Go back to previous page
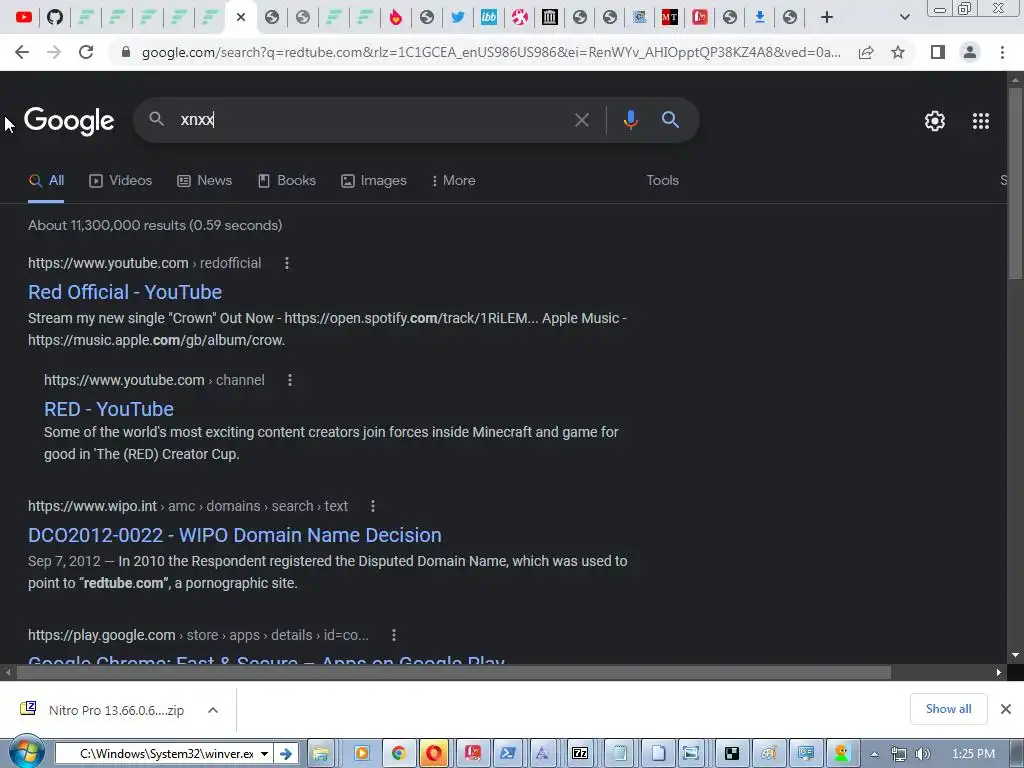 pyautogui.click(x=22, y=52)
